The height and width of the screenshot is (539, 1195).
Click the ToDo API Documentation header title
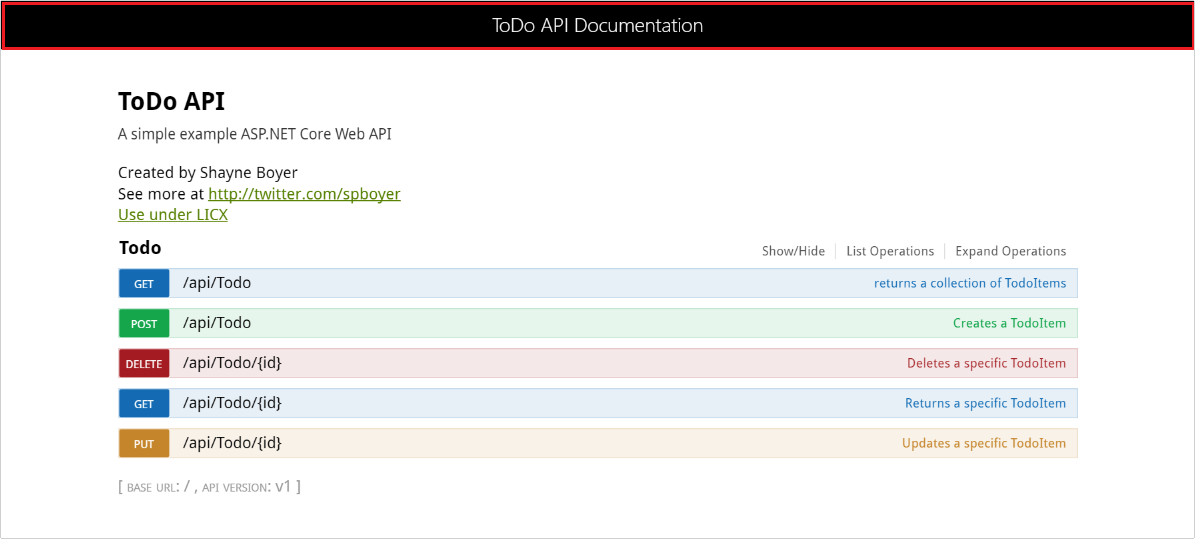pos(598,25)
